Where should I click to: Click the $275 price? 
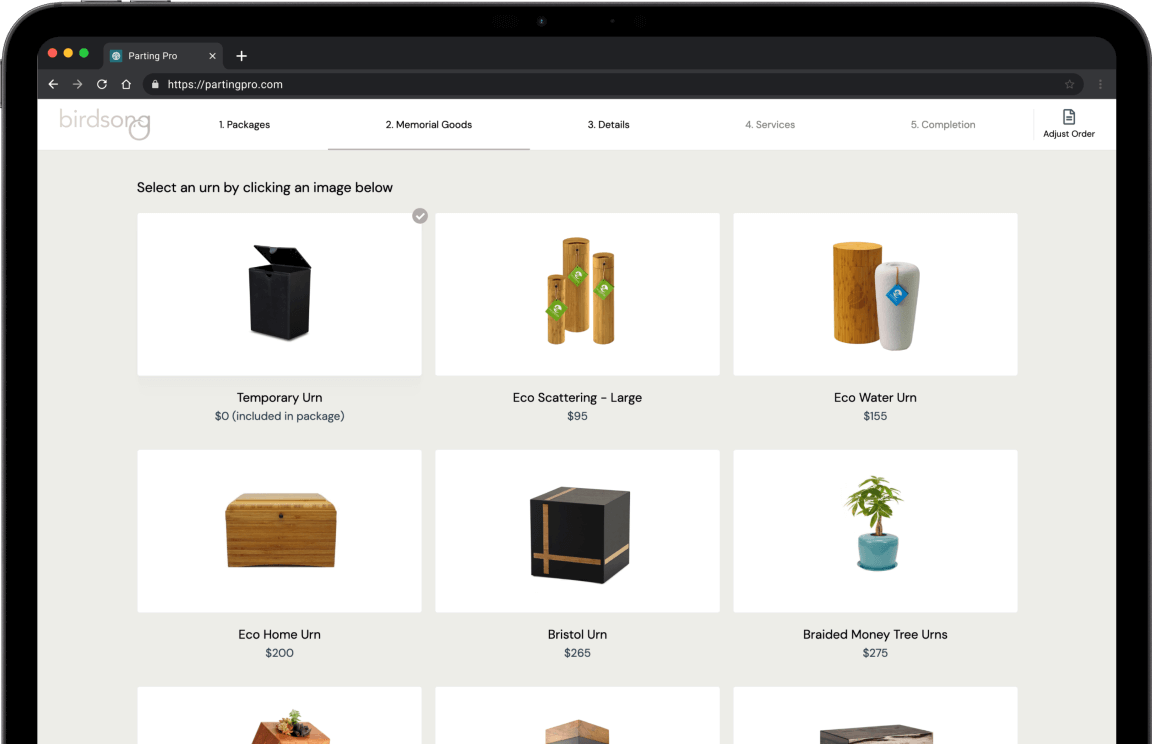coord(875,653)
